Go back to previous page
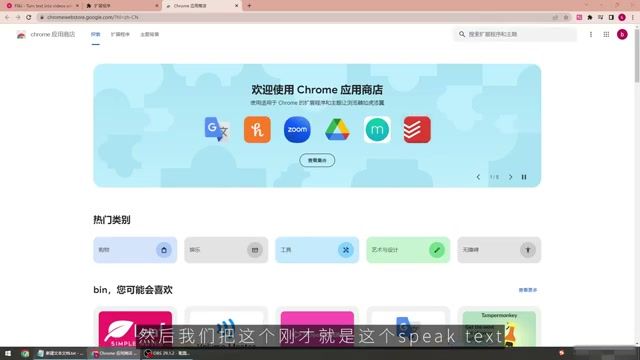The height and width of the screenshot is (360, 640). click(7, 17)
